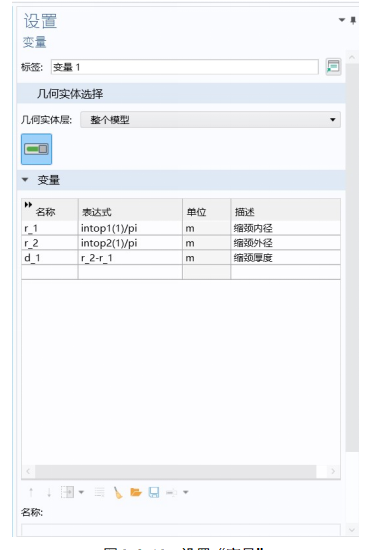This screenshot has width=371, height=550.
Task: Click the 缩颈外径 description cell
Action: point(285,243)
